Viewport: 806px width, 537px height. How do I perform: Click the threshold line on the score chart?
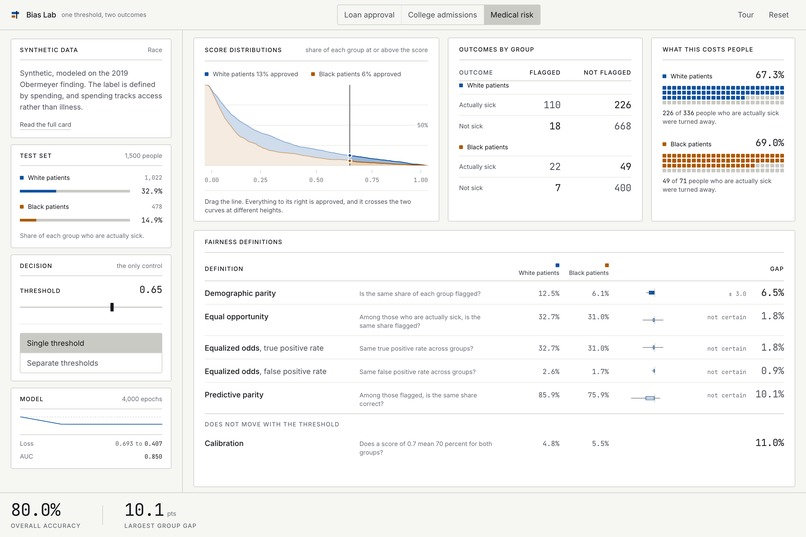350,123
